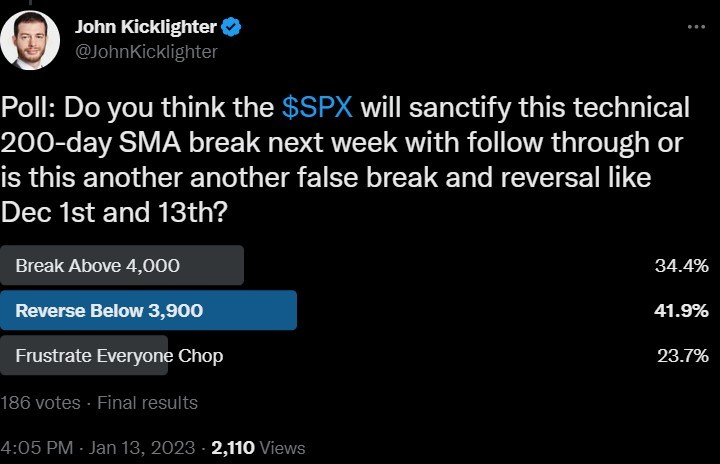Open the 2,110 Views analytics
Image resolution: width=720 pixels, height=464 pixels.
(258, 448)
